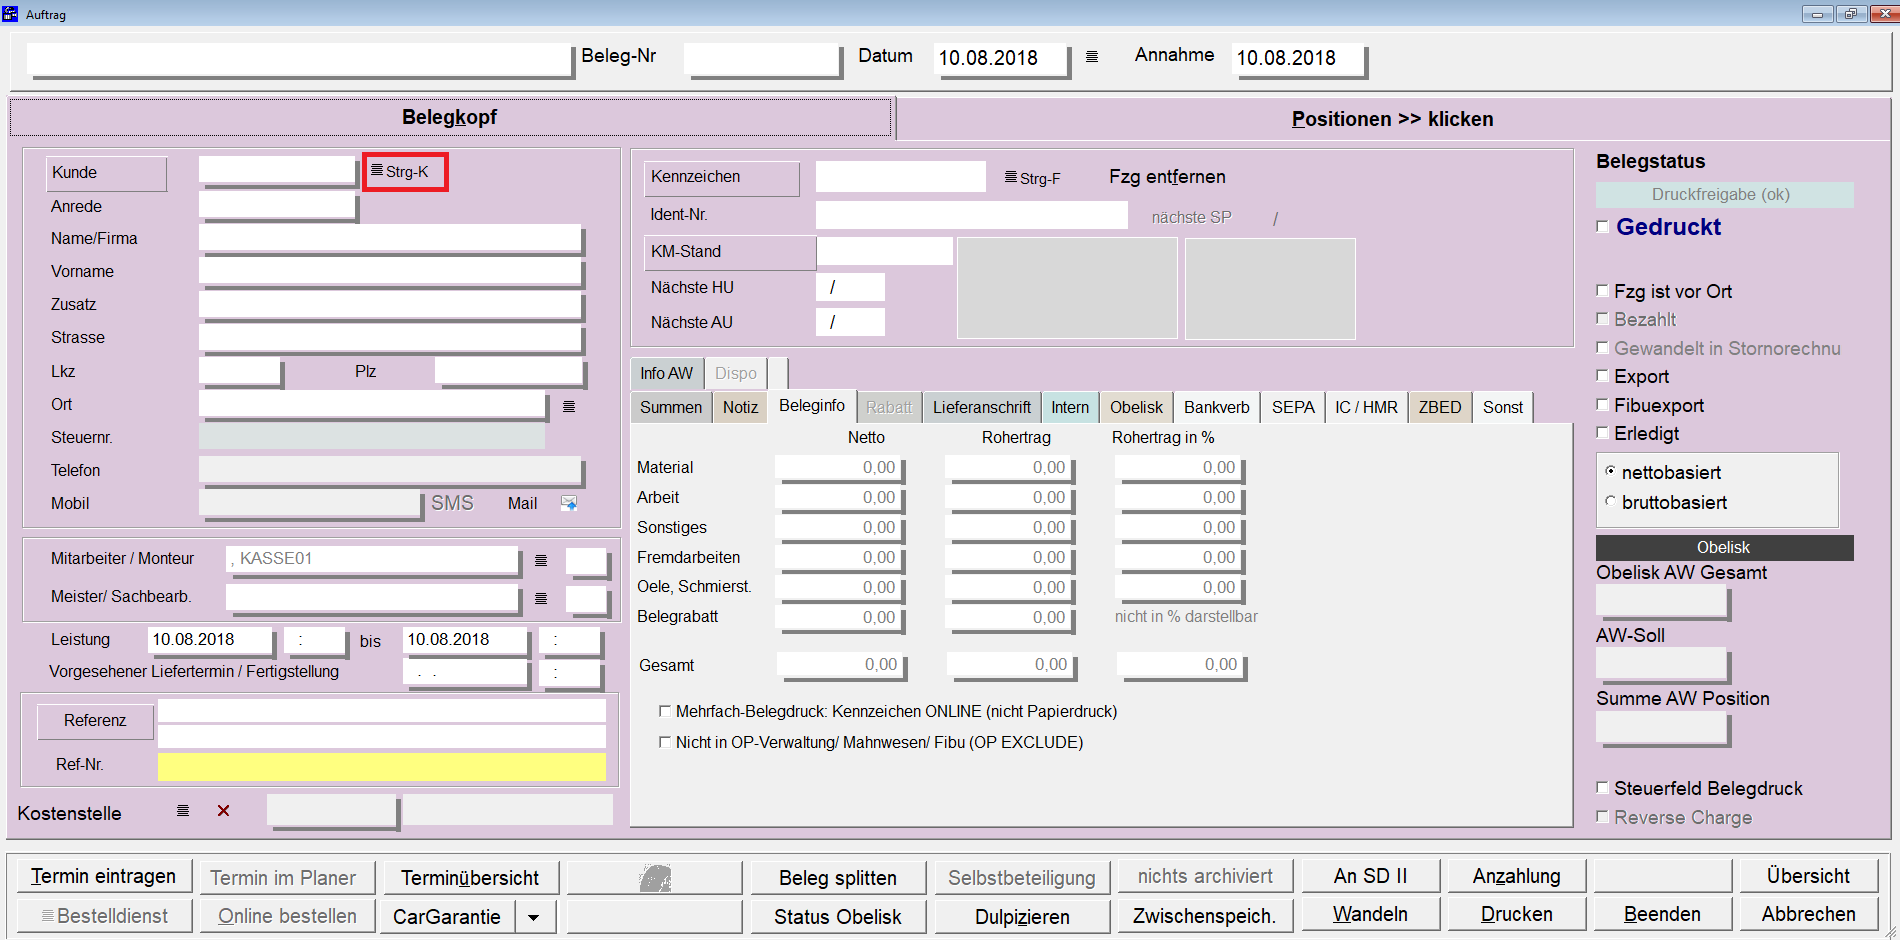Click the yellow Ref-Nr. field

[x=382, y=766]
